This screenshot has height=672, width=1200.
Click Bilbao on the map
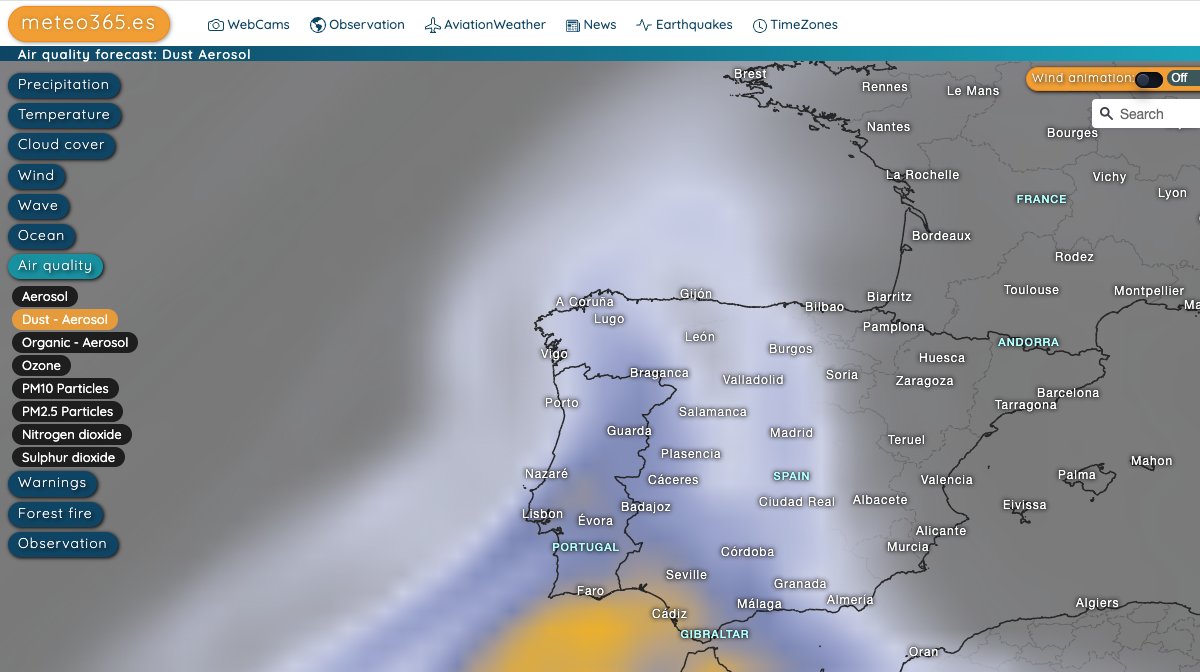[x=824, y=307]
